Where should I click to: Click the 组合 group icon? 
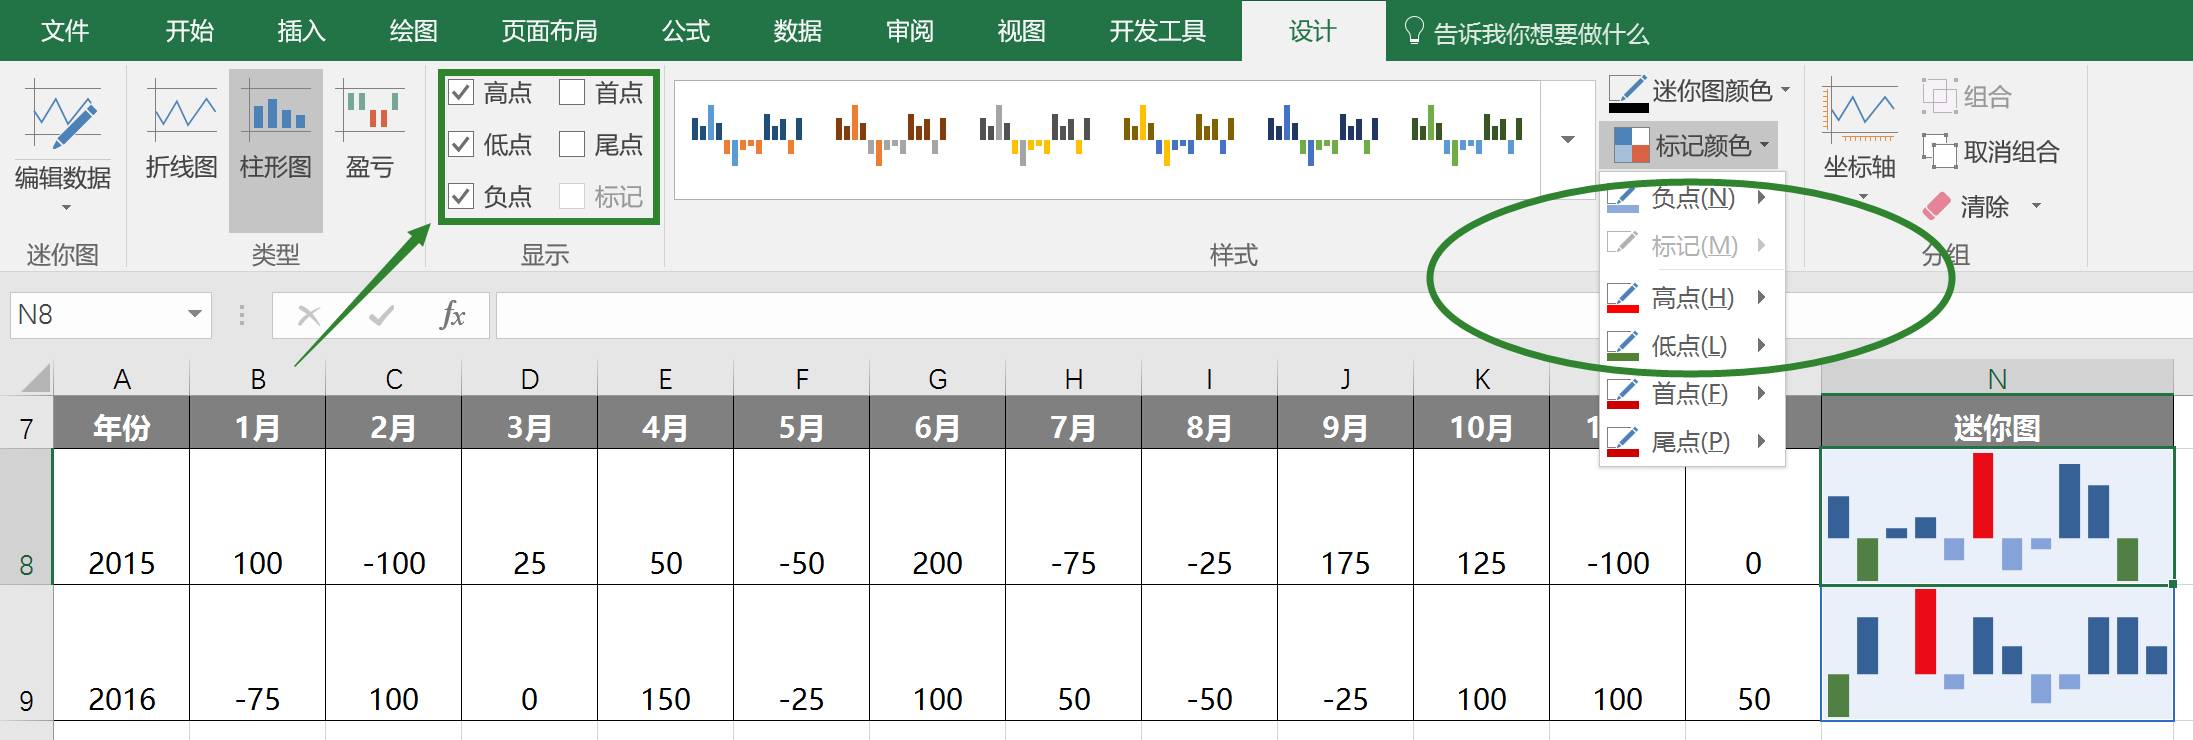[1939, 97]
